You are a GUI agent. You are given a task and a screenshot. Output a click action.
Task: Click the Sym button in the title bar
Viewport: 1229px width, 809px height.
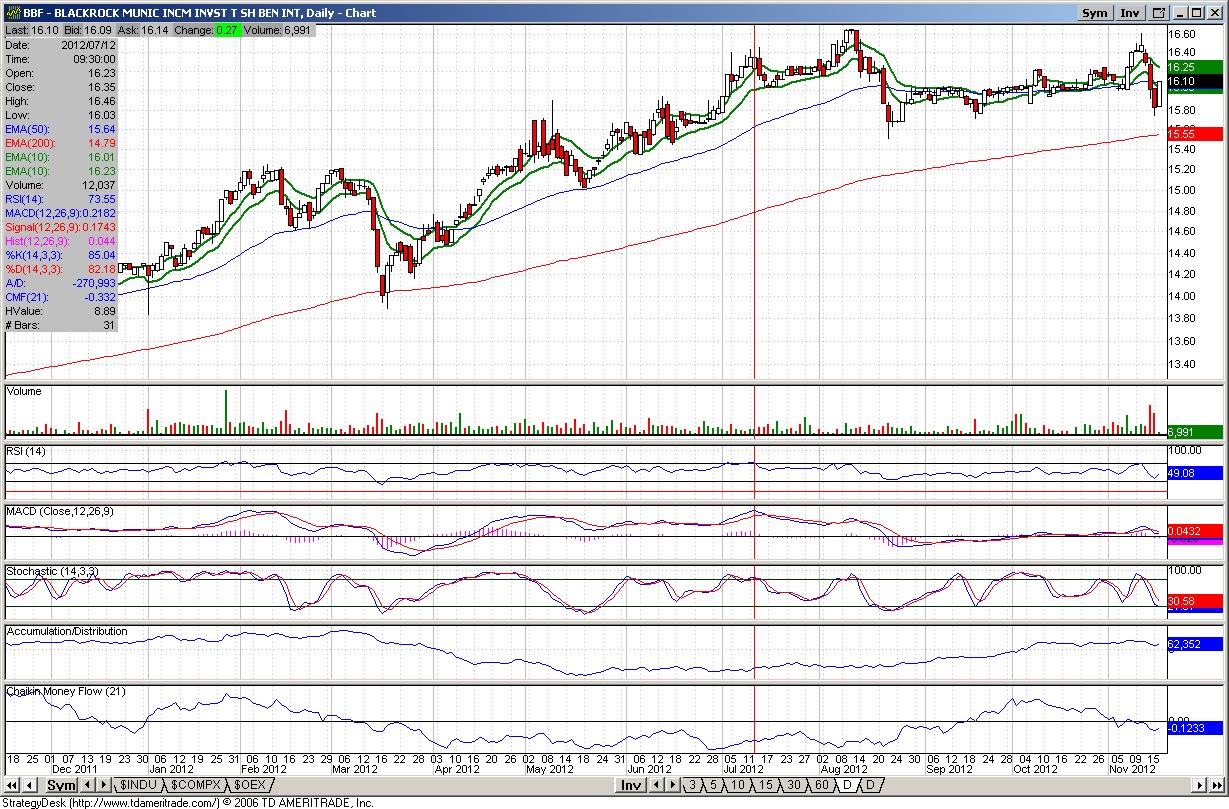point(1095,13)
